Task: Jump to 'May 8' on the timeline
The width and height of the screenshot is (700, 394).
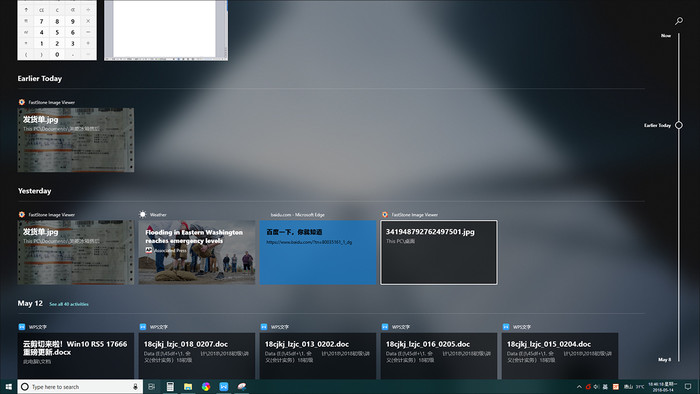Action: [x=664, y=359]
